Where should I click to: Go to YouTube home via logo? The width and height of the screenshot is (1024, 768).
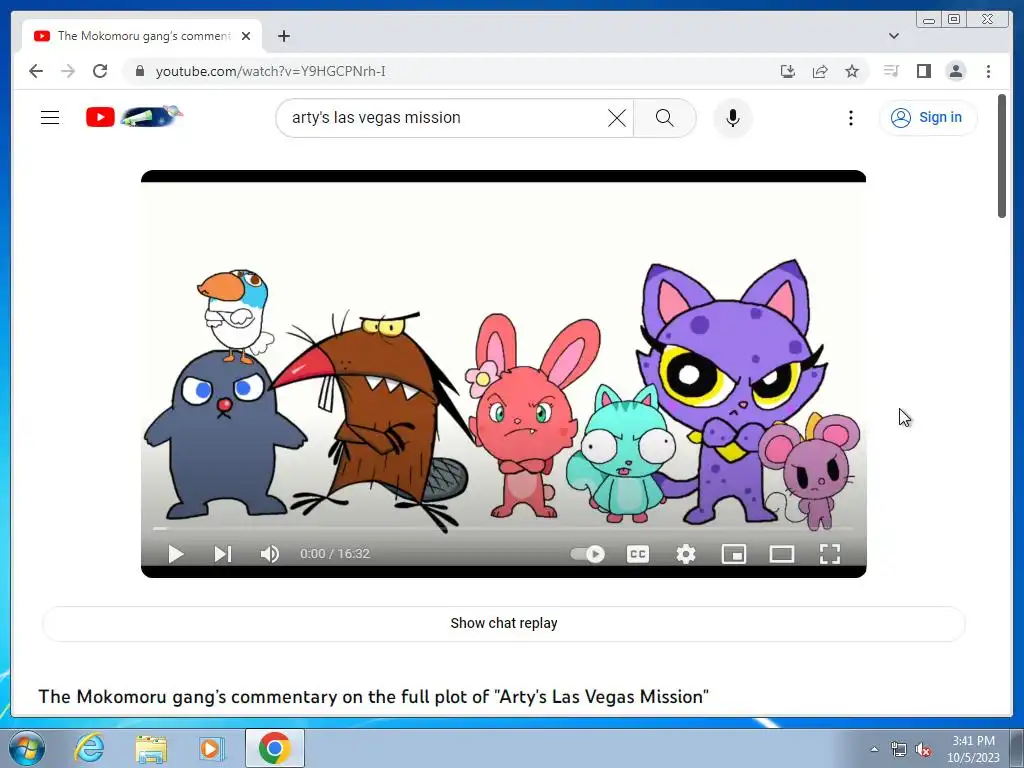click(x=134, y=117)
